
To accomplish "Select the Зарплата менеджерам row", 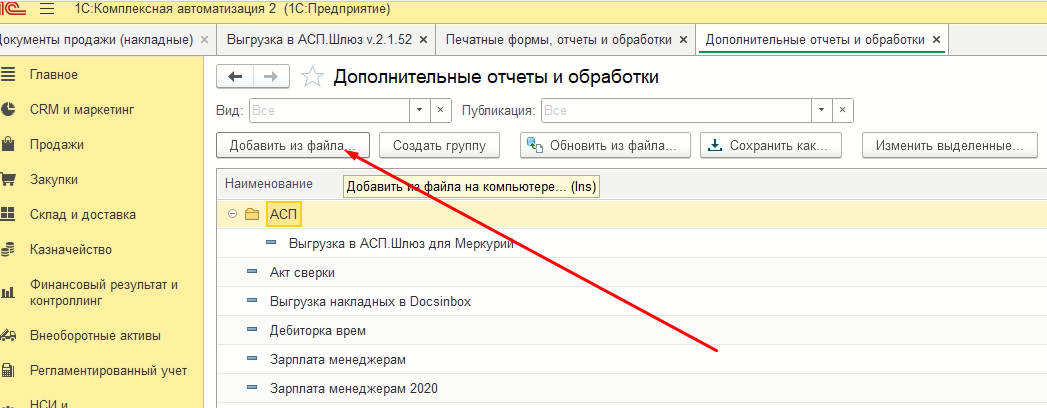I will (x=632, y=359).
